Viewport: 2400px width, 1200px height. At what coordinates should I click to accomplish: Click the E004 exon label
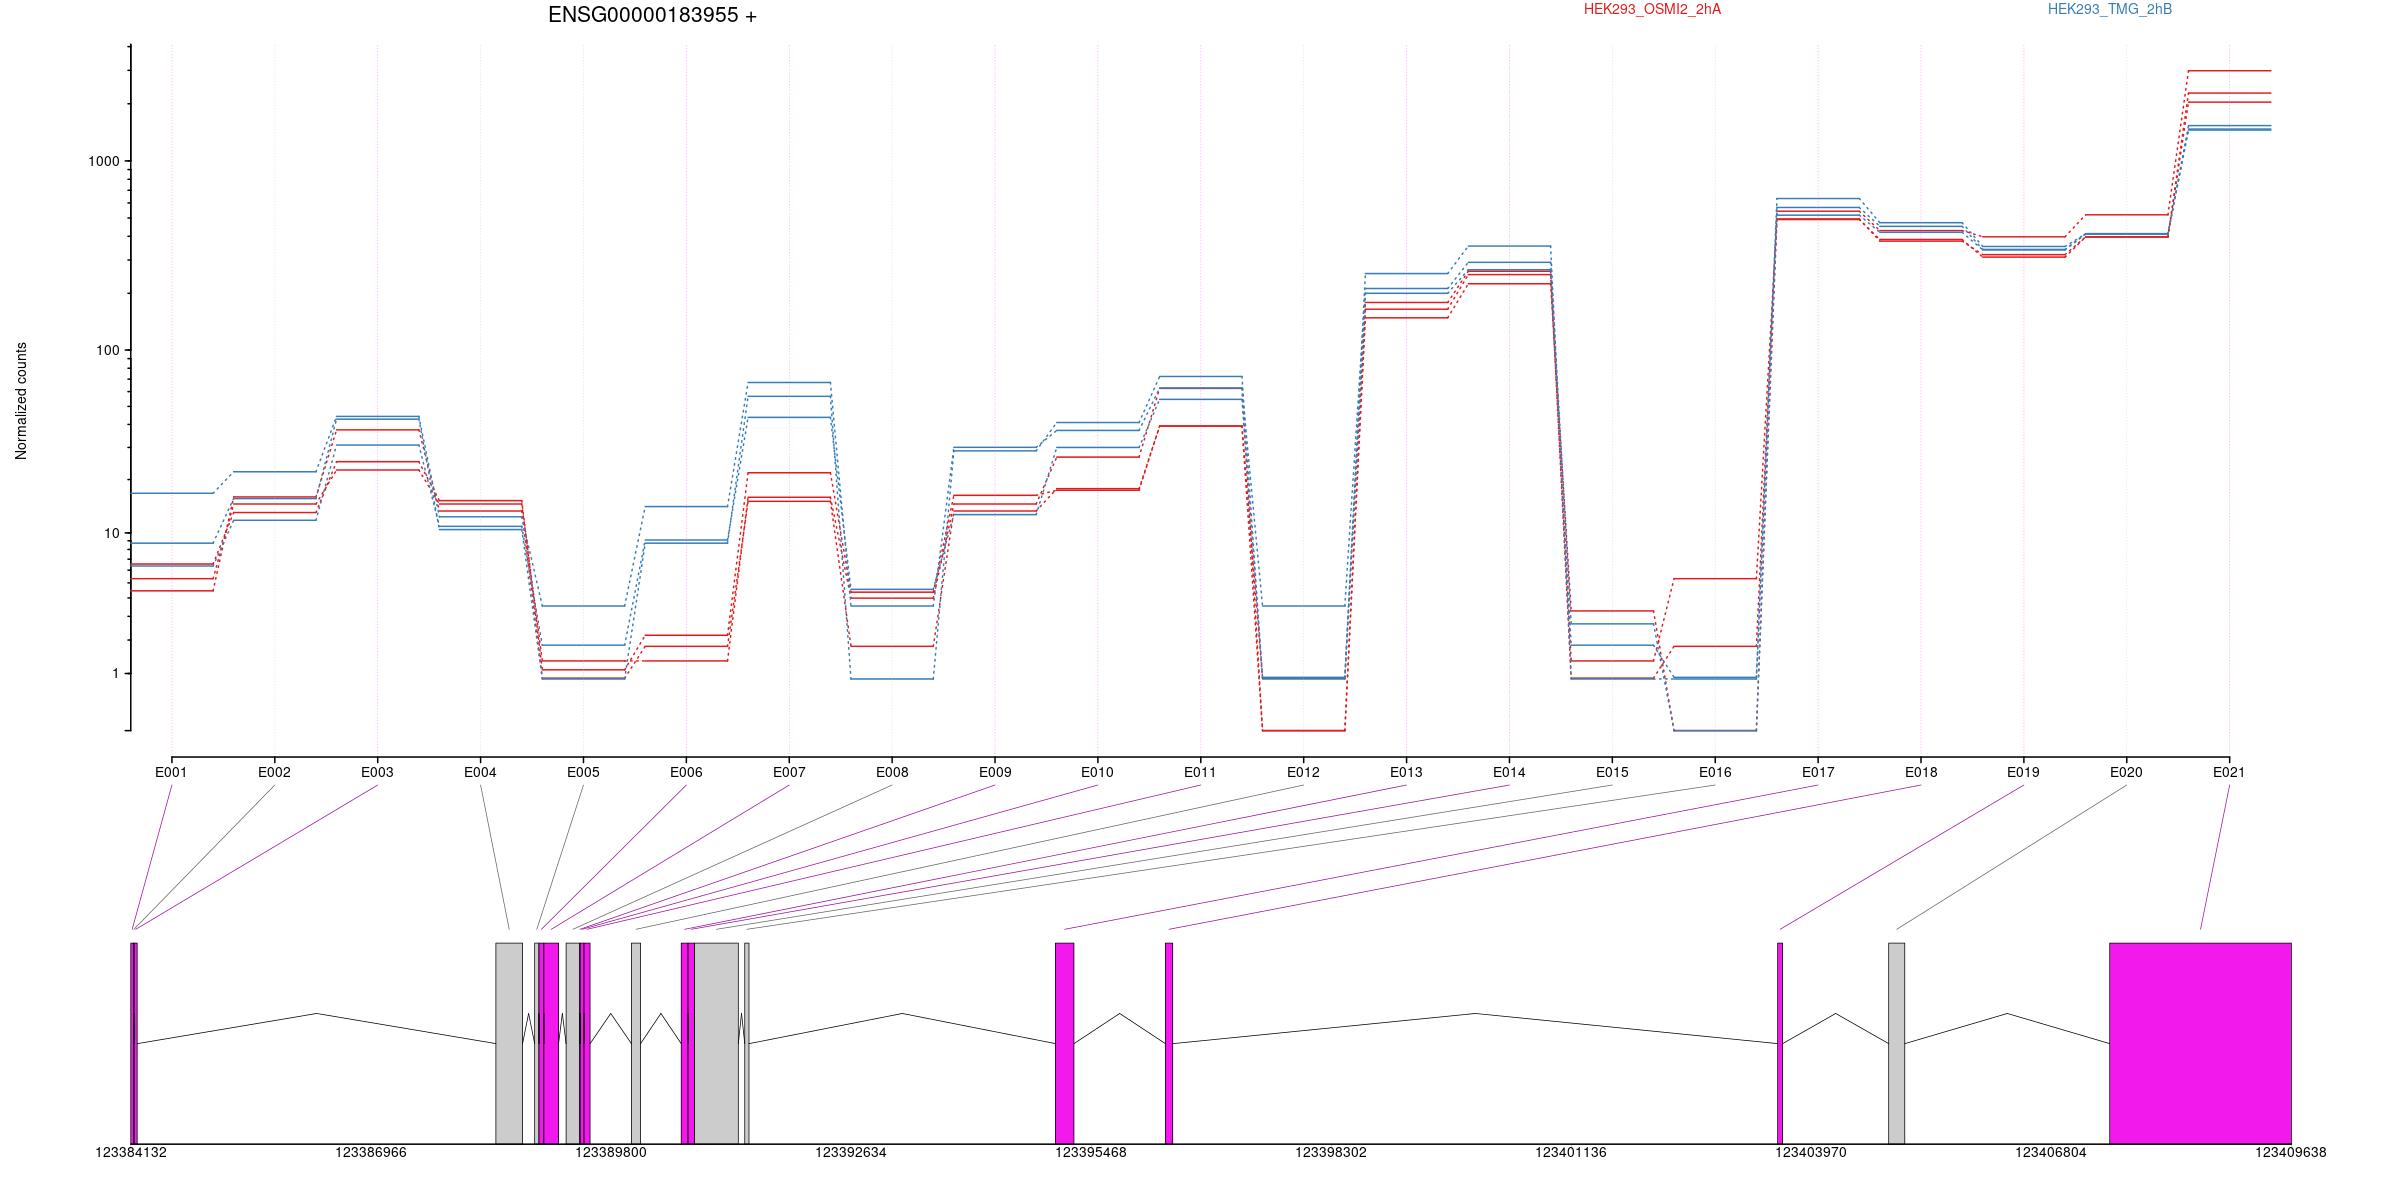coord(480,772)
